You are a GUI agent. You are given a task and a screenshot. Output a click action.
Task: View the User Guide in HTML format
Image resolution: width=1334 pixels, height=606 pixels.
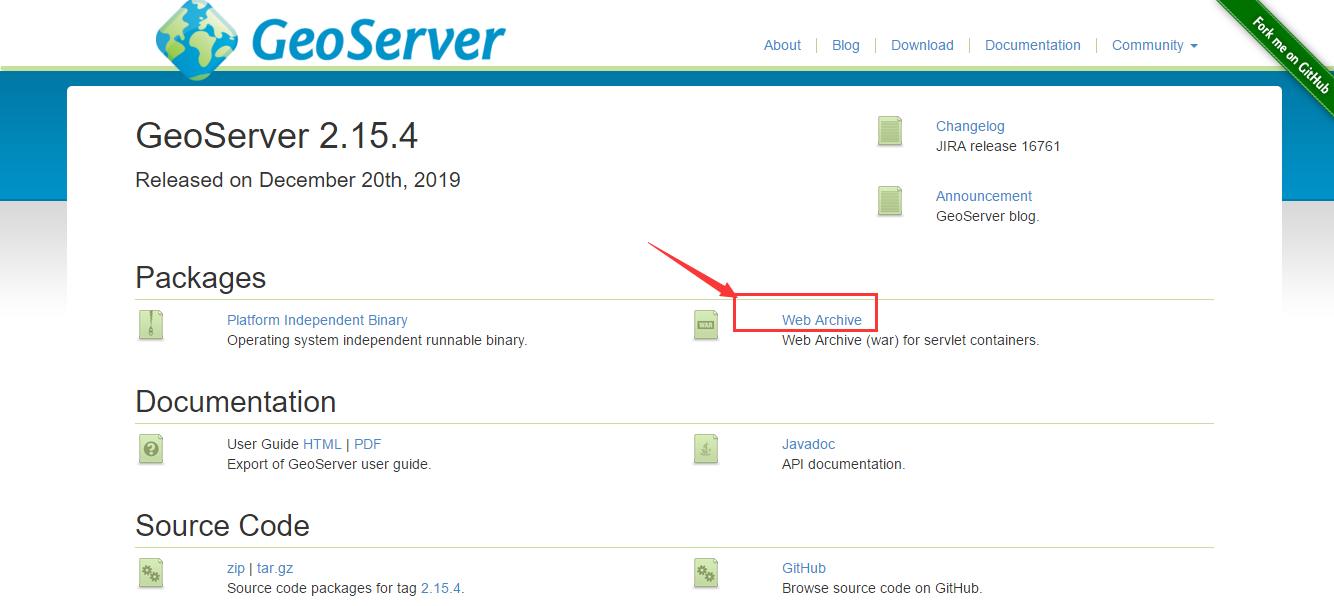click(323, 443)
